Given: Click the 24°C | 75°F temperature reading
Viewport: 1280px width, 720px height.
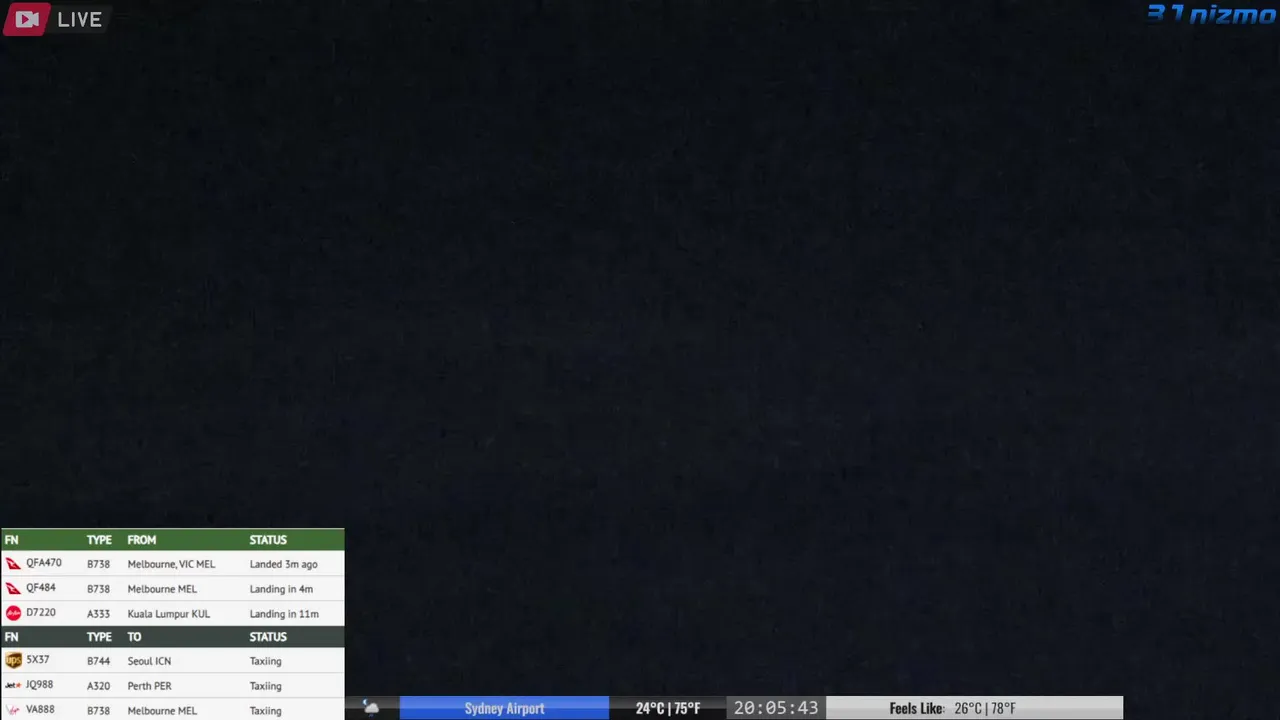Looking at the screenshot, I should [668, 708].
